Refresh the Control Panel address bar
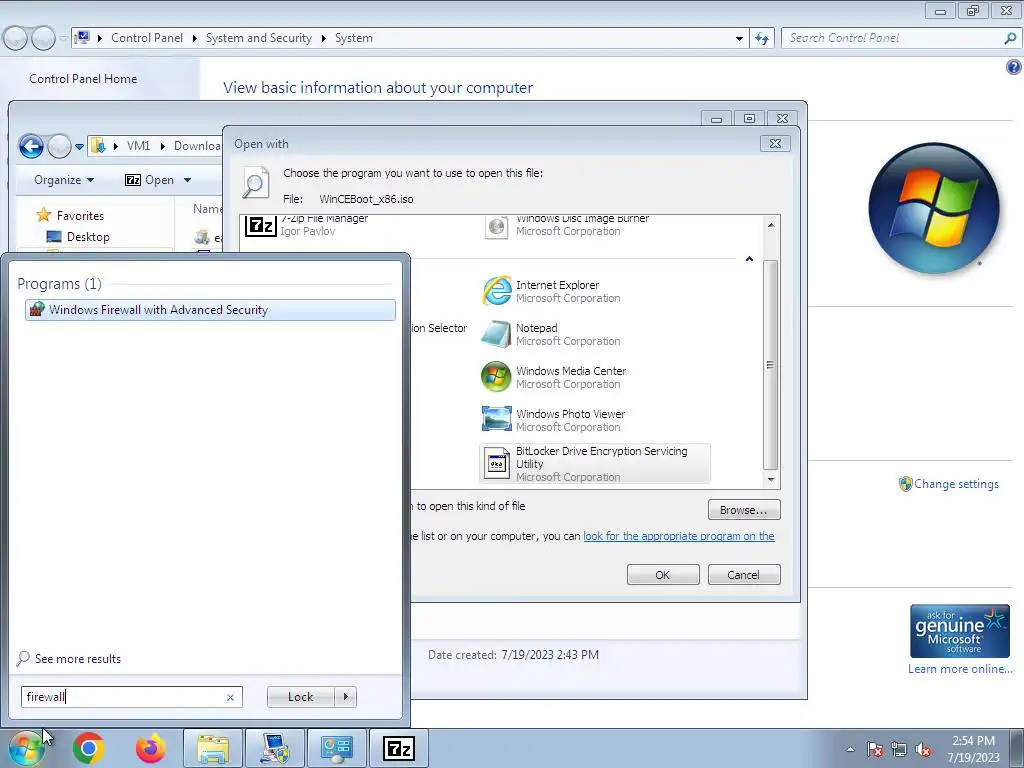Viewport: 1024px width, 768px height. pos(761,39)
